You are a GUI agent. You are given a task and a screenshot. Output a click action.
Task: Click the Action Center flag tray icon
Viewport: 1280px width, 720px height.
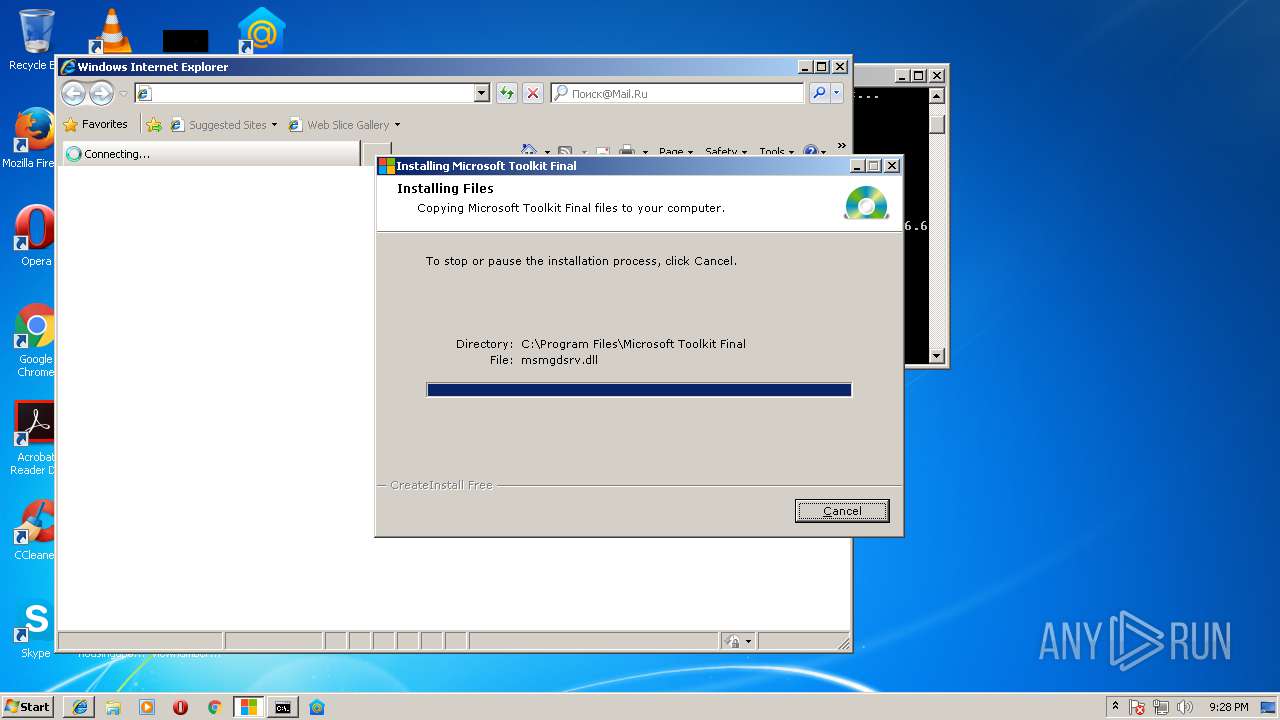1138,707
